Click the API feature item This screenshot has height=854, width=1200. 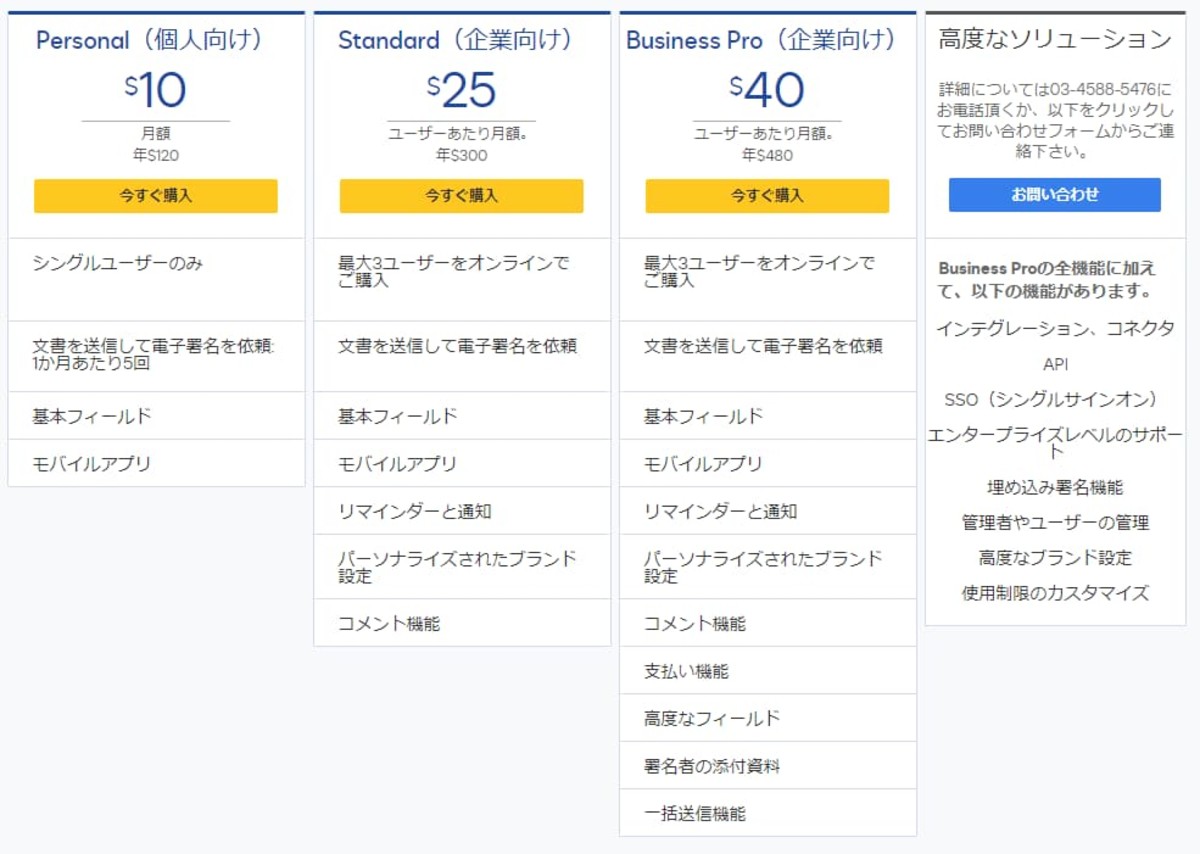[1057, 364]
